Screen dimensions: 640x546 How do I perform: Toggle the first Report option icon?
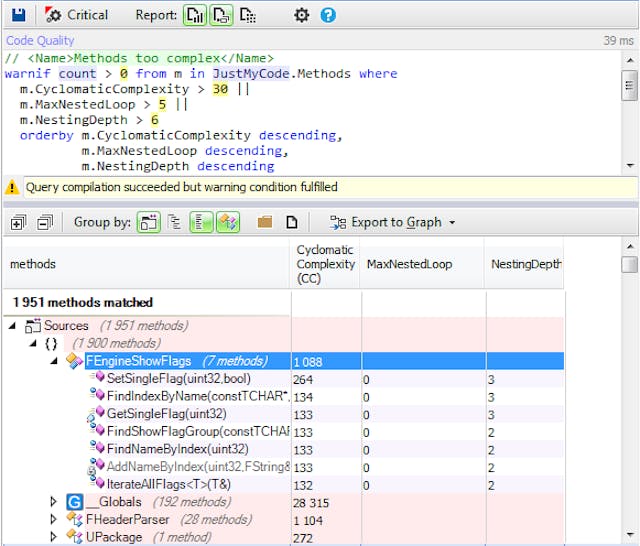click(x=195, y=15)
